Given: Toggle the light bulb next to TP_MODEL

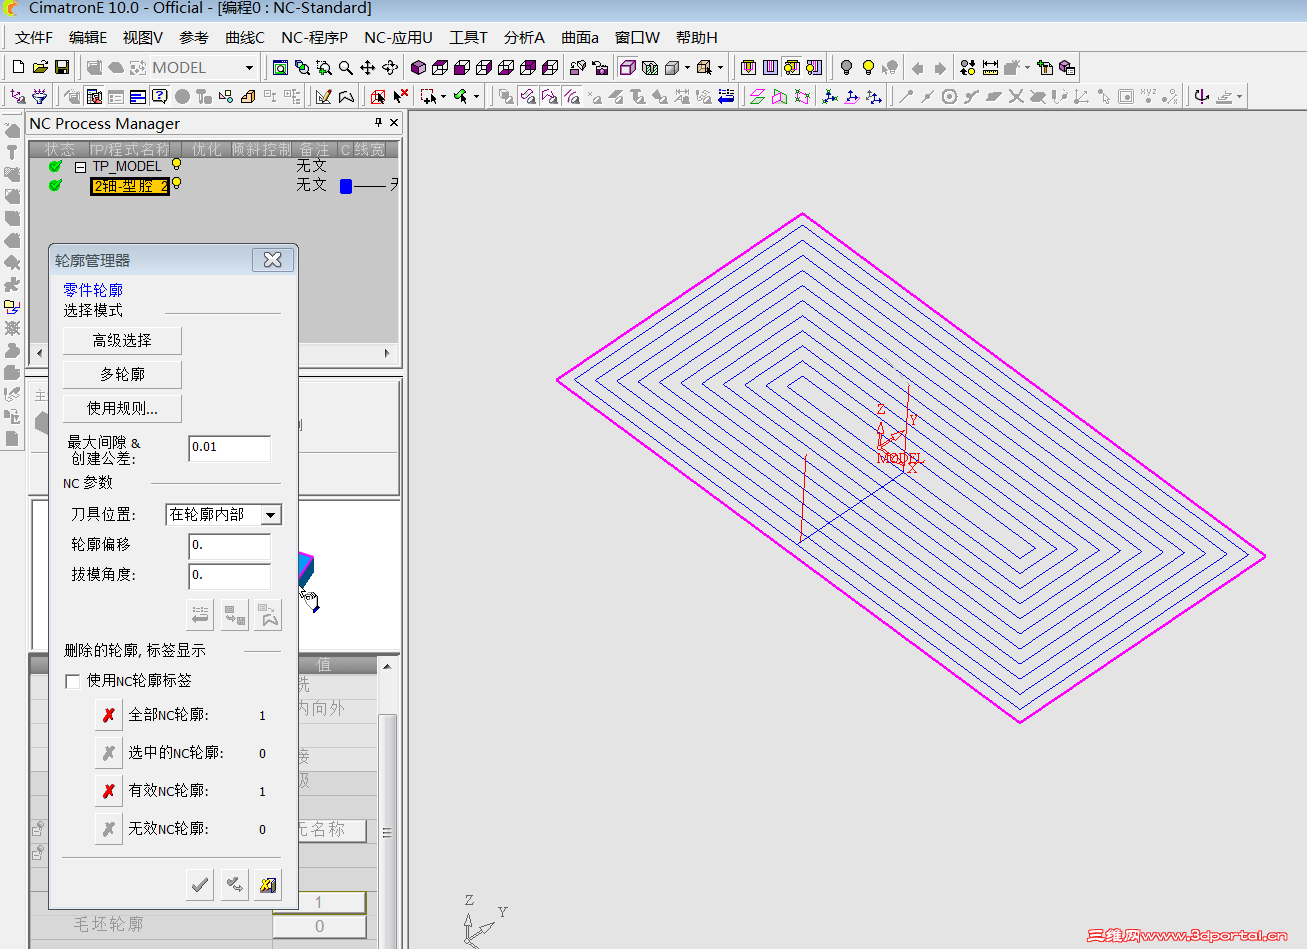Looking at the screenshot, I should tap(177, 165).
